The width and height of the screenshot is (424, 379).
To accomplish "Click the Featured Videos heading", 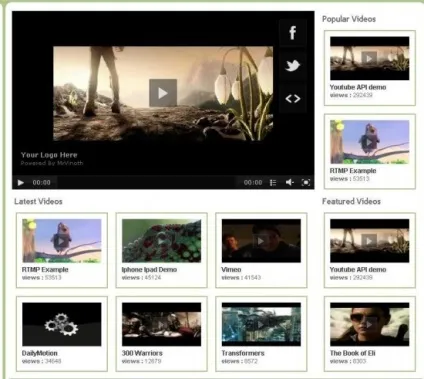I will 351,201.
